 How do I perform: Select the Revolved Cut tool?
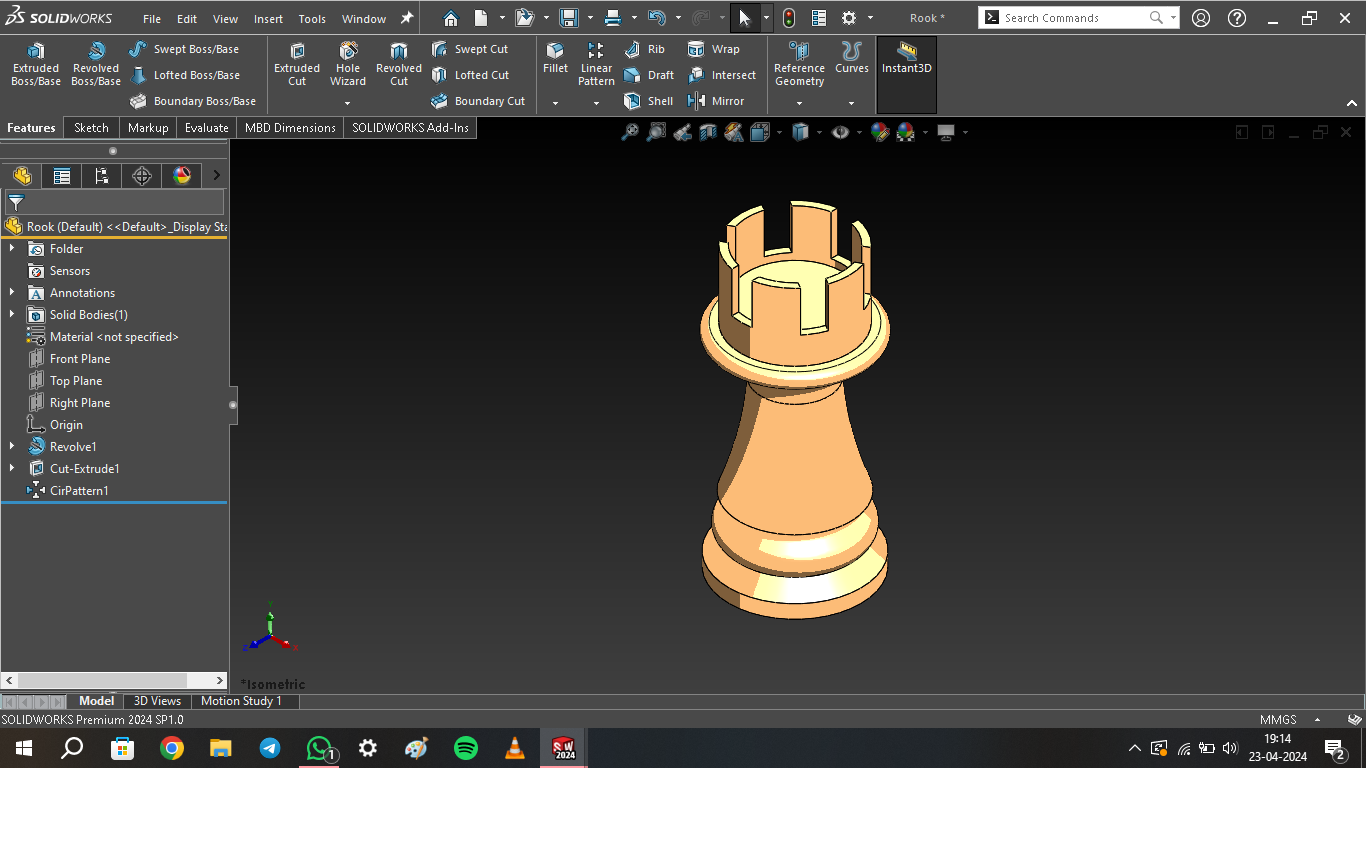(398, 64)
